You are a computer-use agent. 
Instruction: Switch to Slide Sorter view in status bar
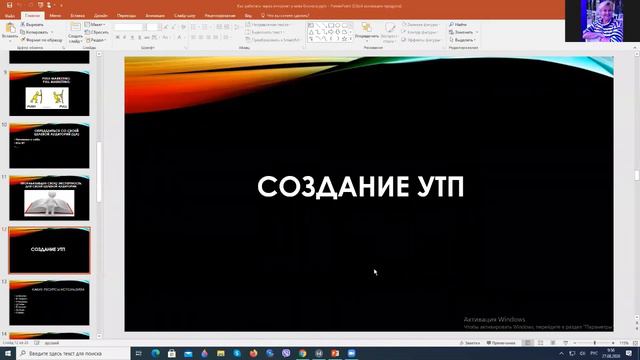(540, 343)
